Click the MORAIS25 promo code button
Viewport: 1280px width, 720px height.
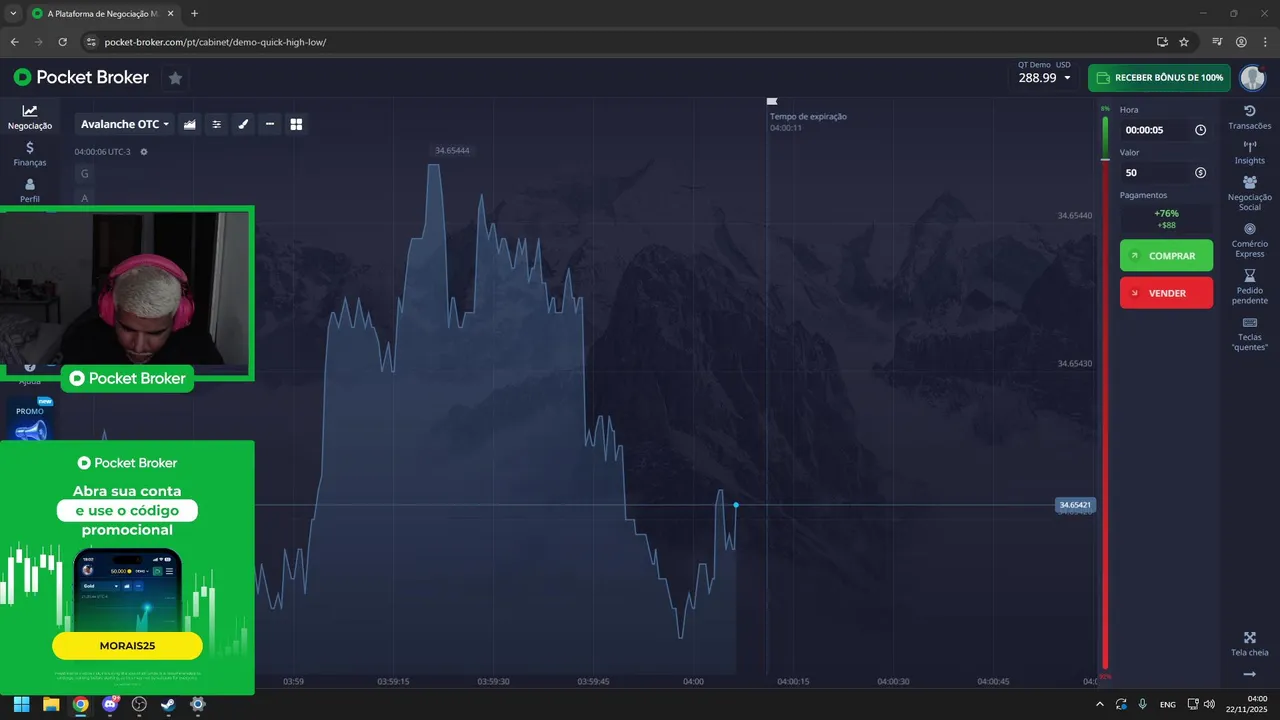(127, 646)
